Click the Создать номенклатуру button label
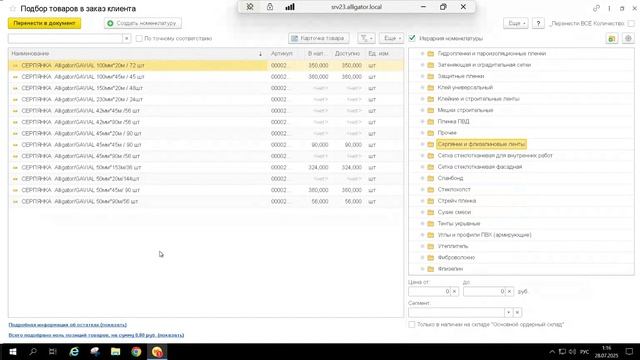This screenshot has height=360, width=640. [146, 24]
